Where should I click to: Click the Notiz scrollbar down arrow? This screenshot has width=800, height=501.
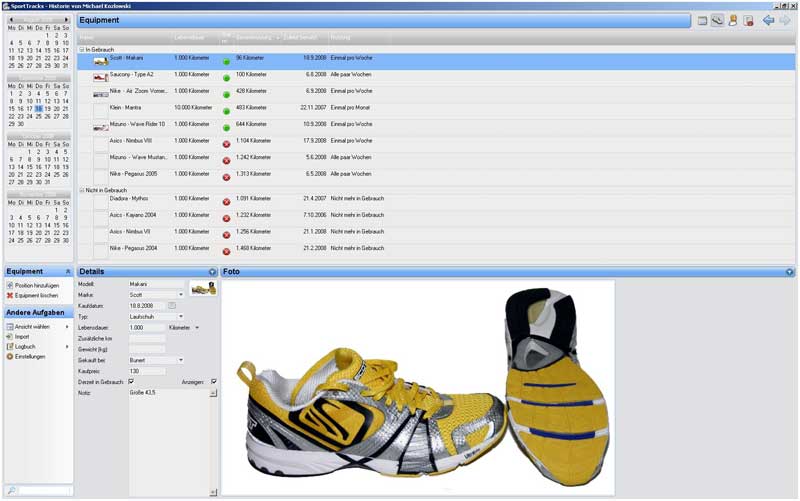213,492
